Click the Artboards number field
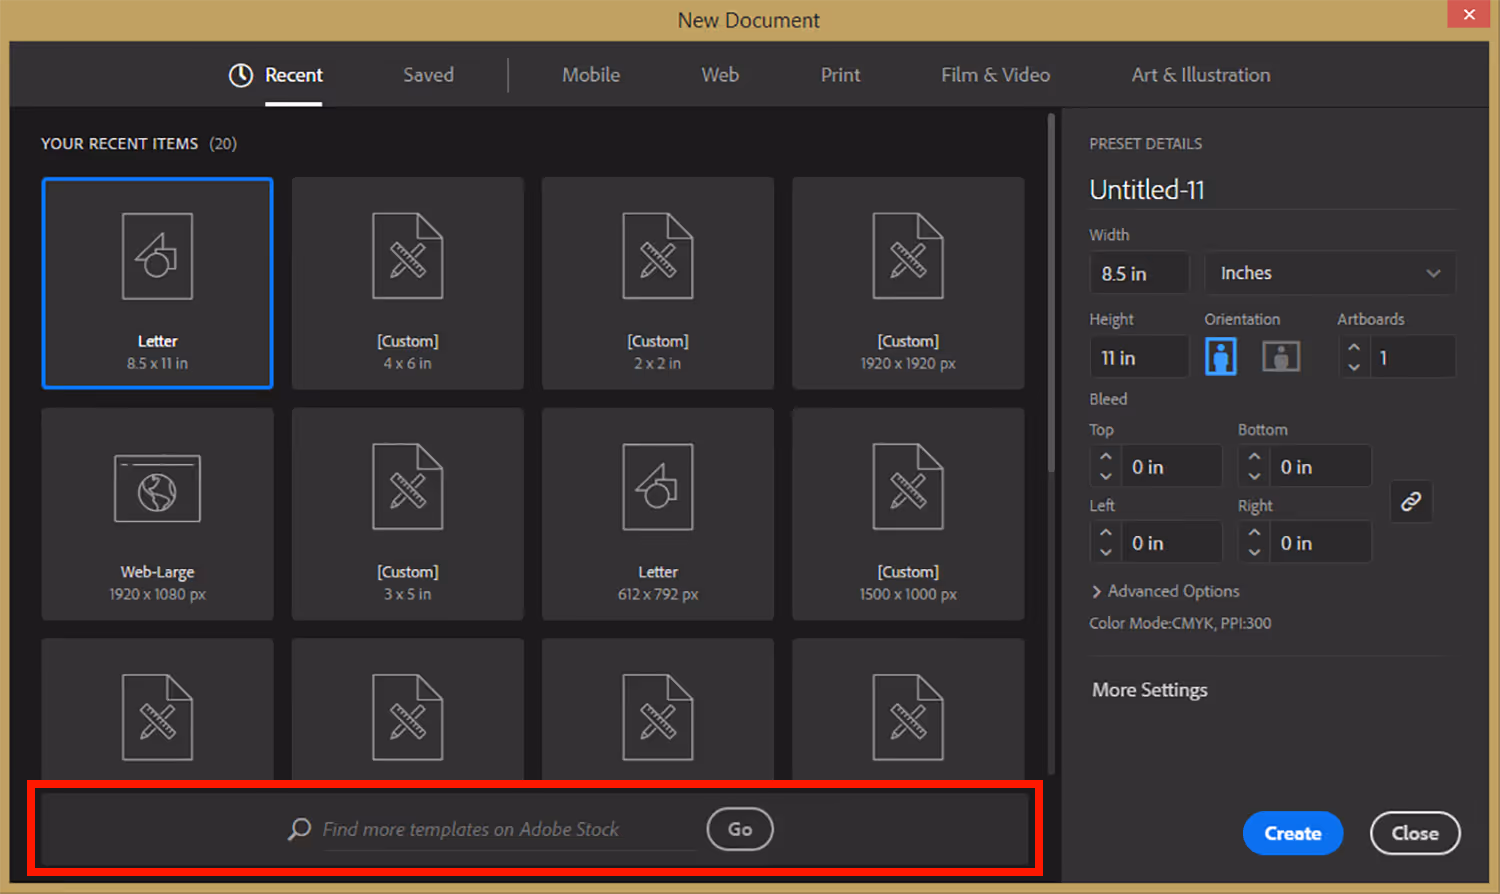Screen dimensions: 1500x894 click(x=1411, y=357)
